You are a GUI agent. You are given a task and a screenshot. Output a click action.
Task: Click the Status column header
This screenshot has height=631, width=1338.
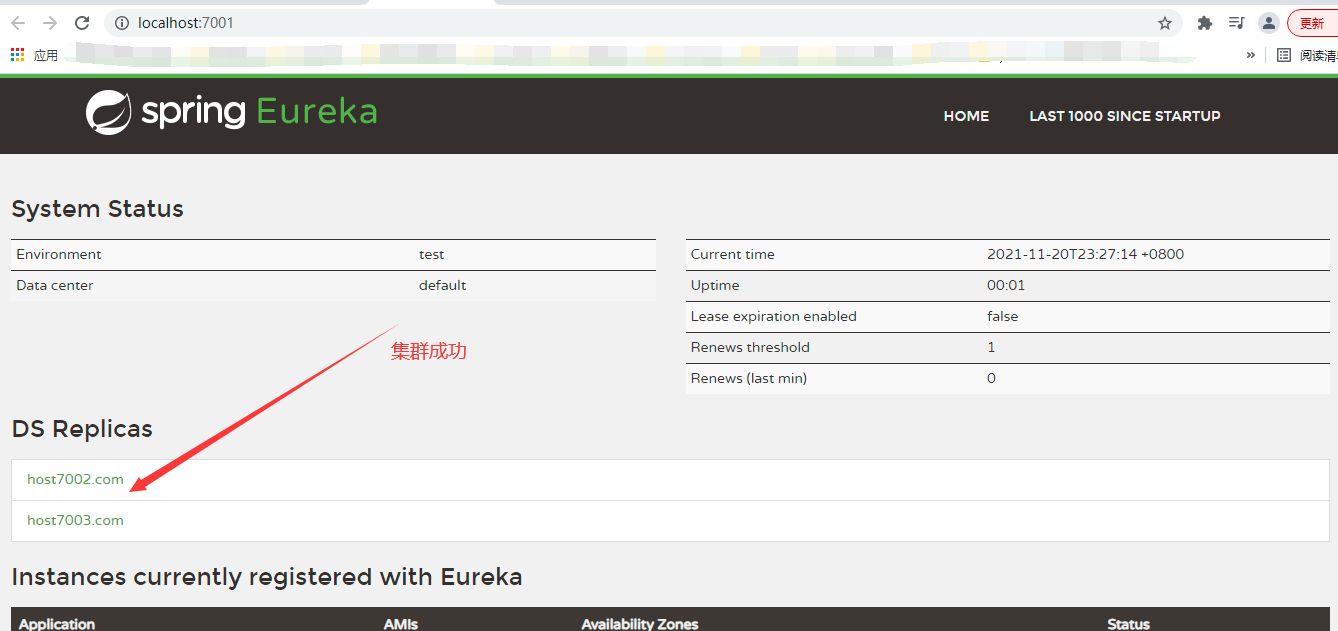[x=1129, y=624]
